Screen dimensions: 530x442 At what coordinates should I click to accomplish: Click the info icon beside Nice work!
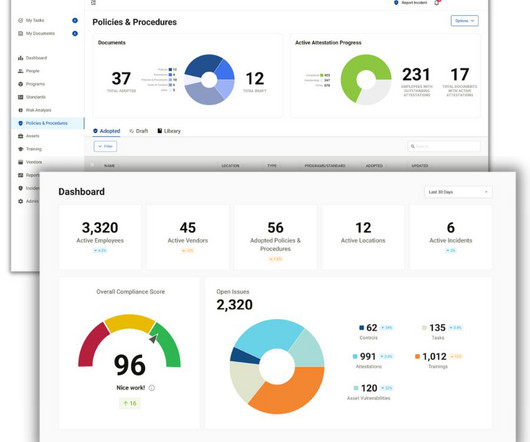pyautogui.click(x=152, y=388)
